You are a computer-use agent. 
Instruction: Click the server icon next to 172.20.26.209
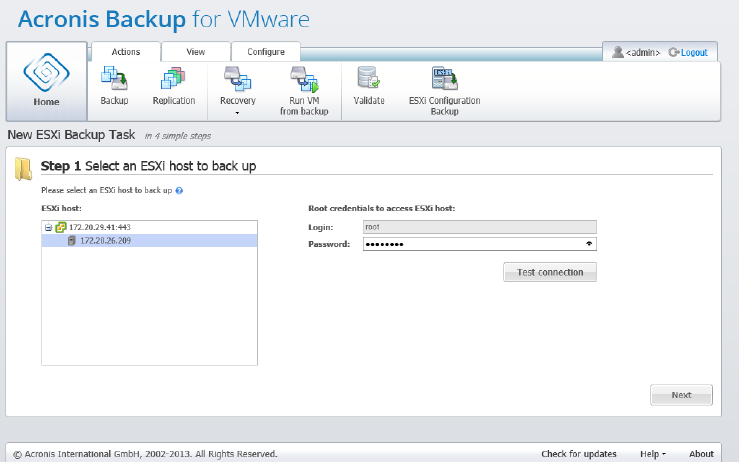coord(72,240)
